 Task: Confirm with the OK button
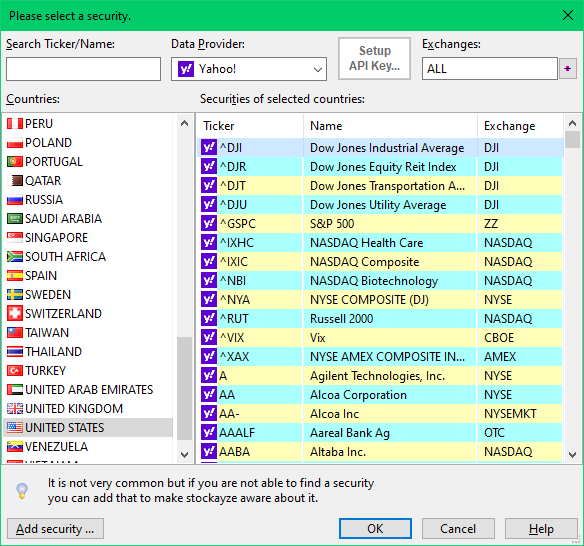pyautogui.click(x=375, y=529)
